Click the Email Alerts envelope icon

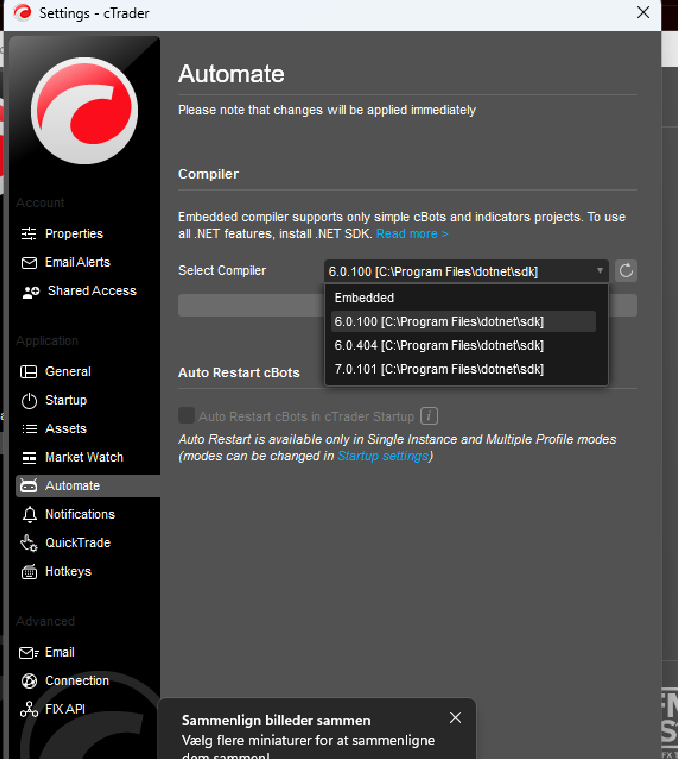pyautogui.click(x=29, y=262)
